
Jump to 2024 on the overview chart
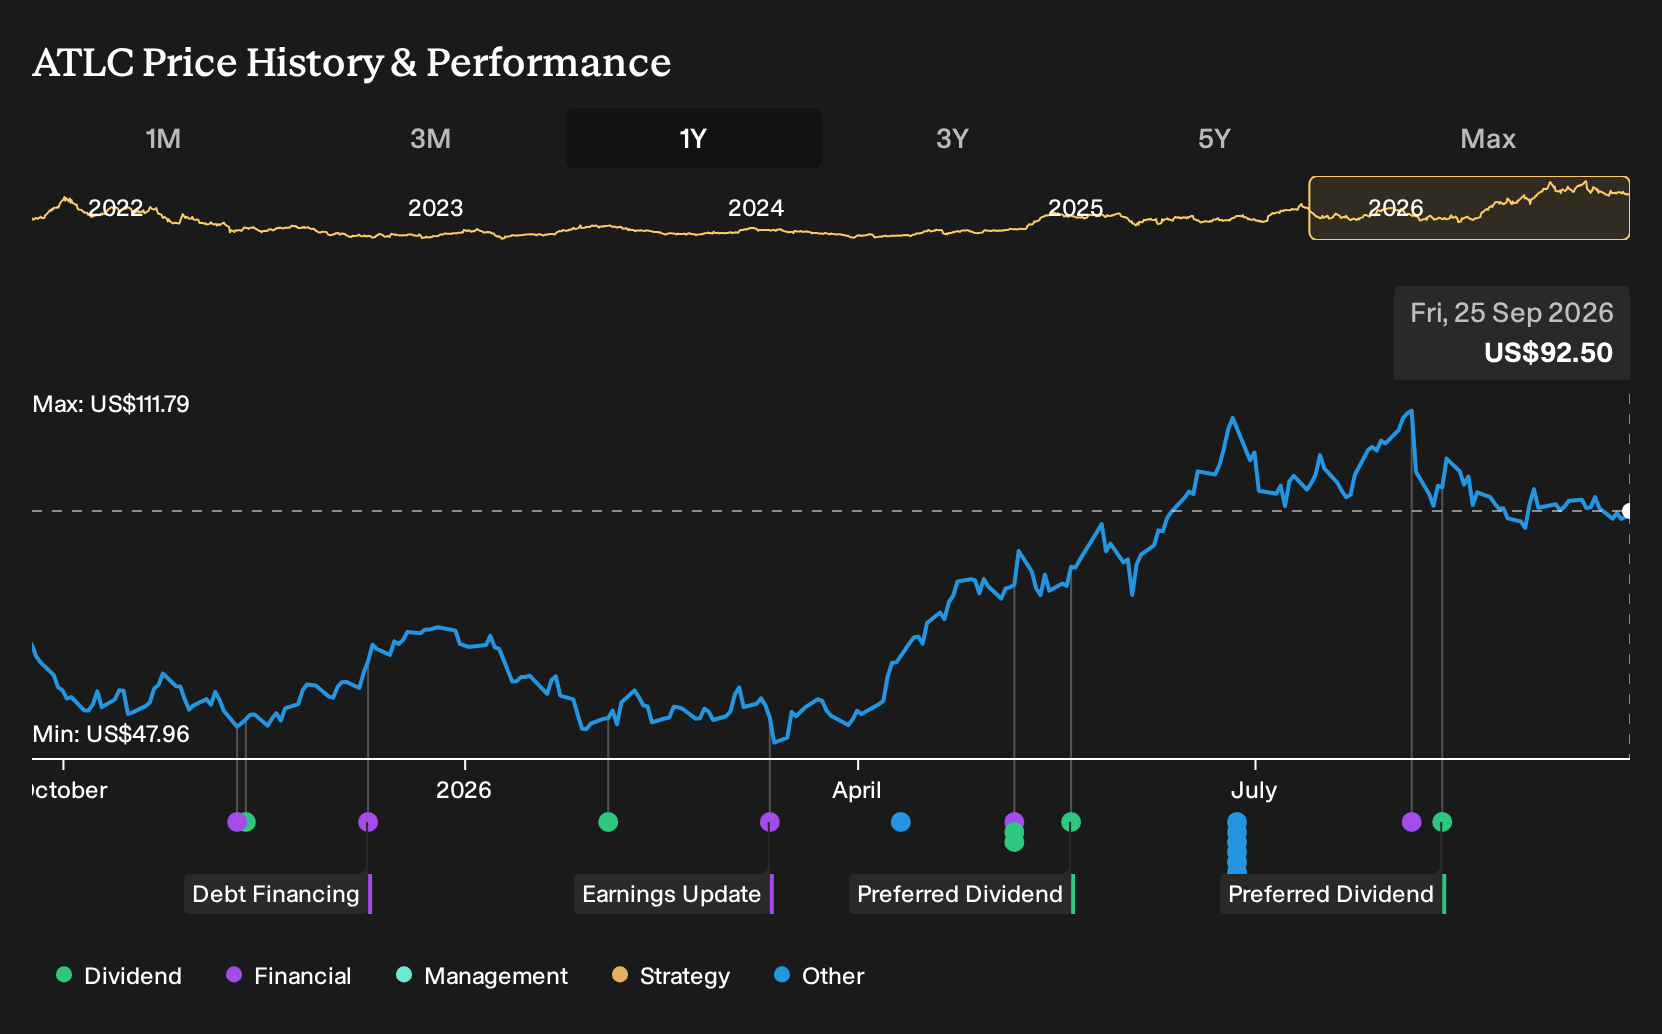[755, 208]
